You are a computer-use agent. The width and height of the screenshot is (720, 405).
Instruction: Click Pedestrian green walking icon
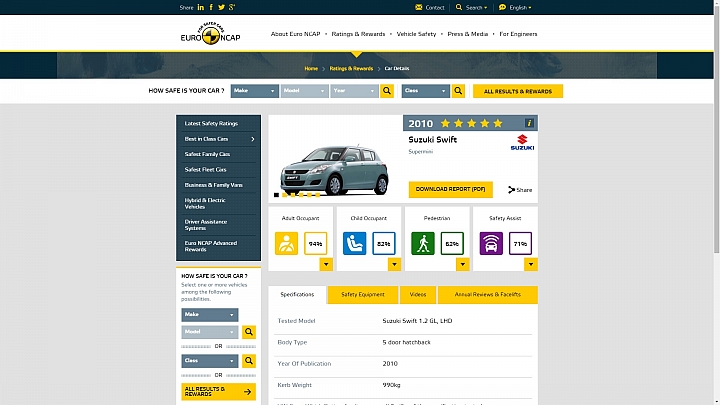coord(423,243)
